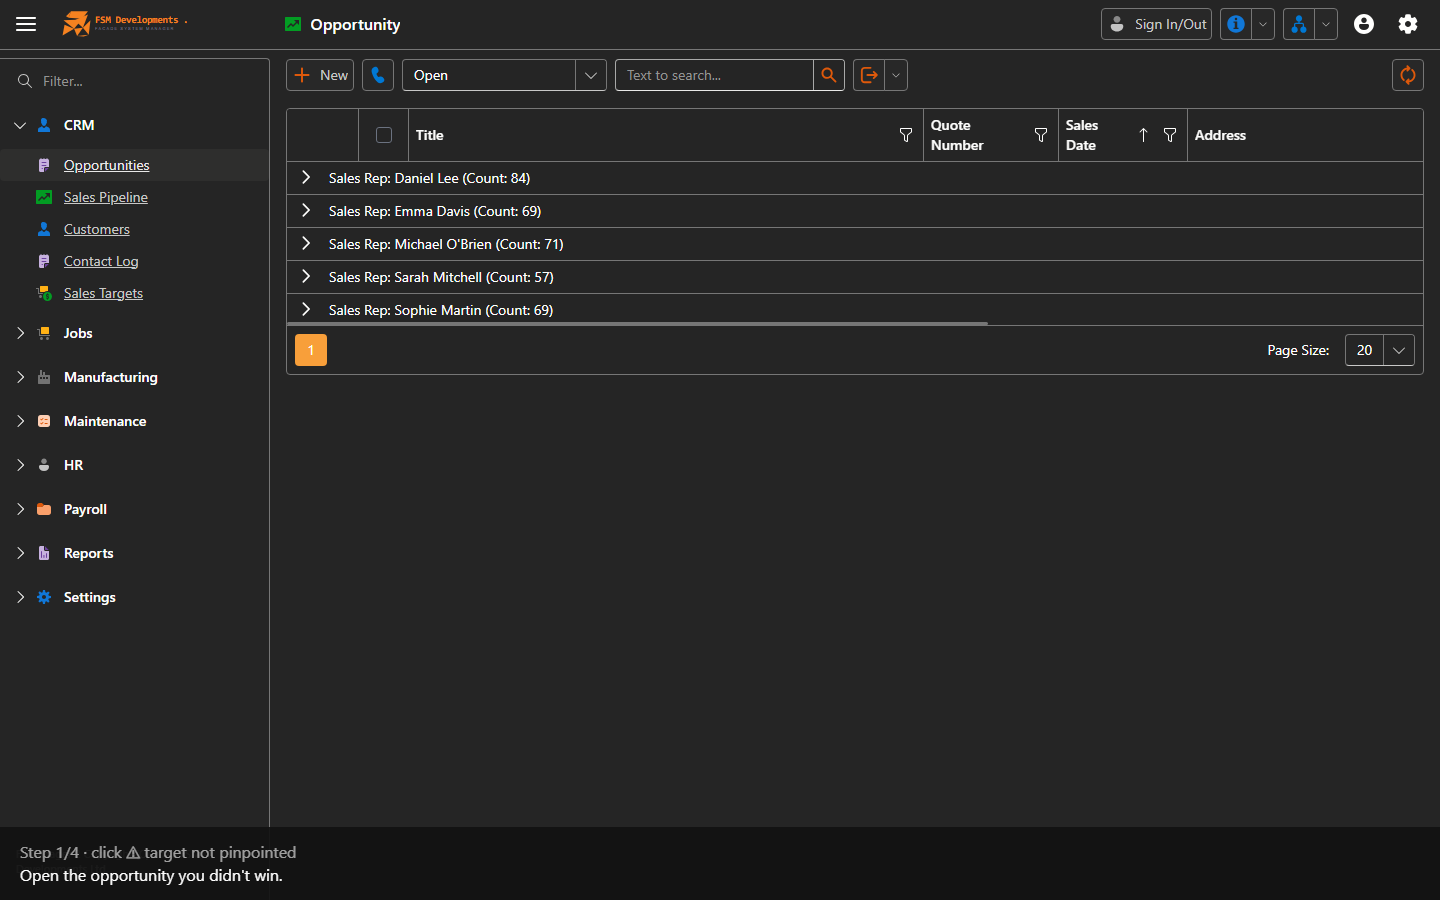Click the Sign In/Out button
This screenshot has width=1440, height=900.
point(1156,24)
